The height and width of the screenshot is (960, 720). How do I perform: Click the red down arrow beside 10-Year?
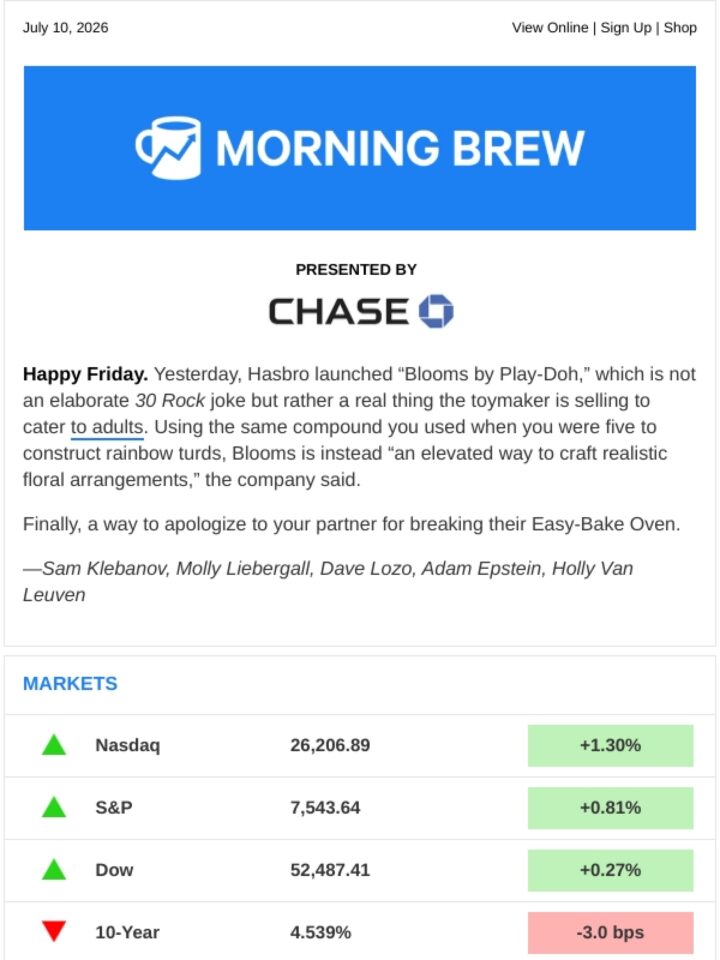pos(54,931)
